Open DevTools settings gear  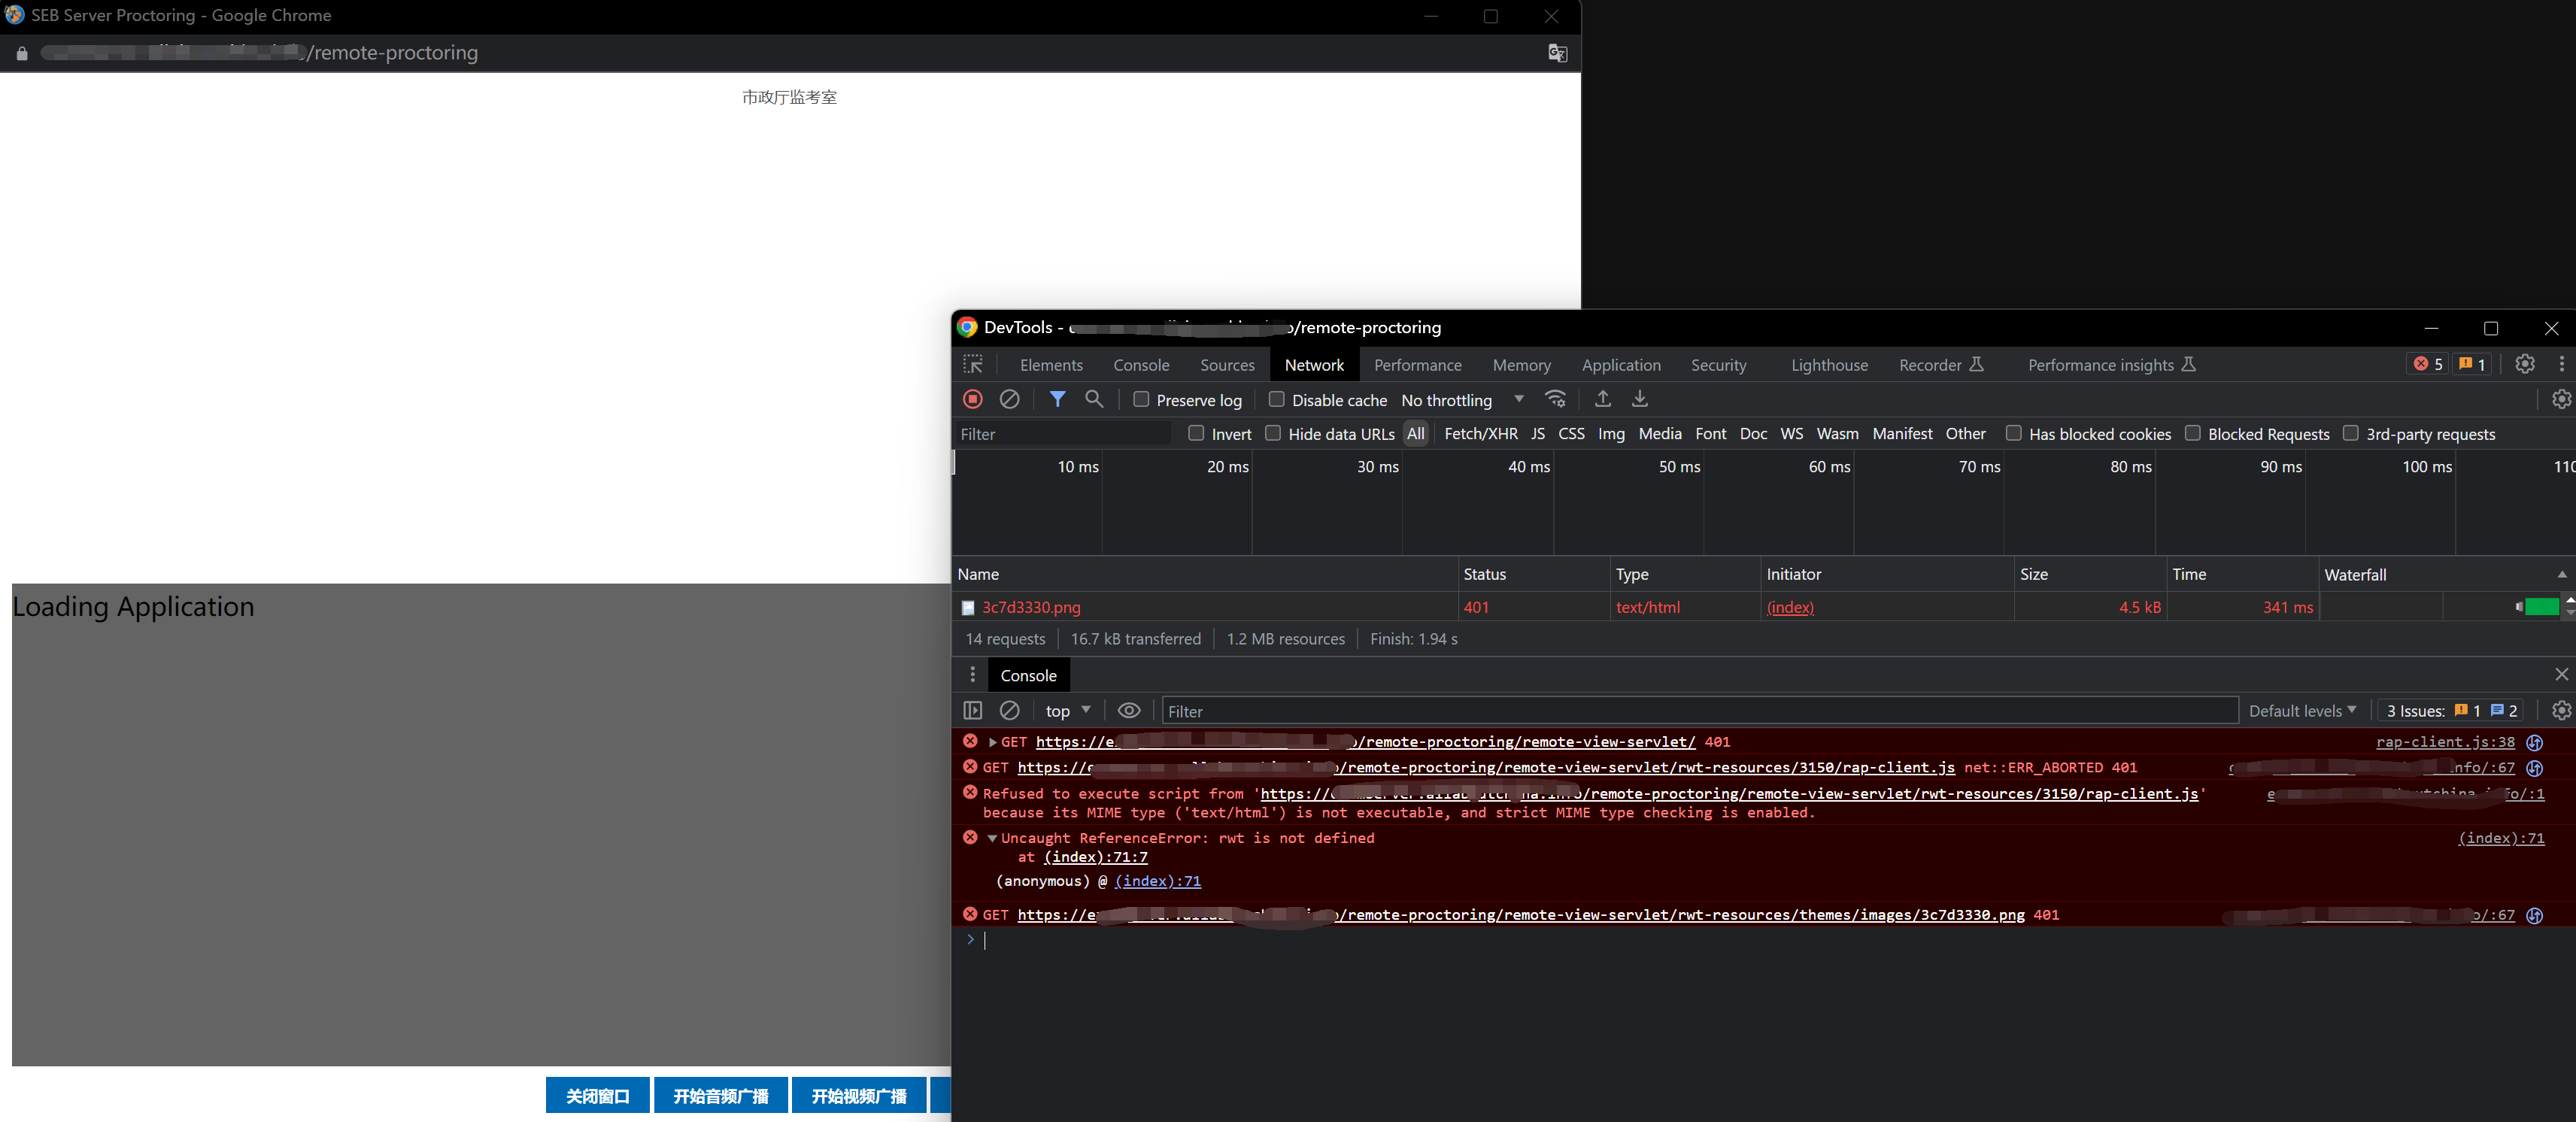pyautogui.click(x=2525, y=364)
